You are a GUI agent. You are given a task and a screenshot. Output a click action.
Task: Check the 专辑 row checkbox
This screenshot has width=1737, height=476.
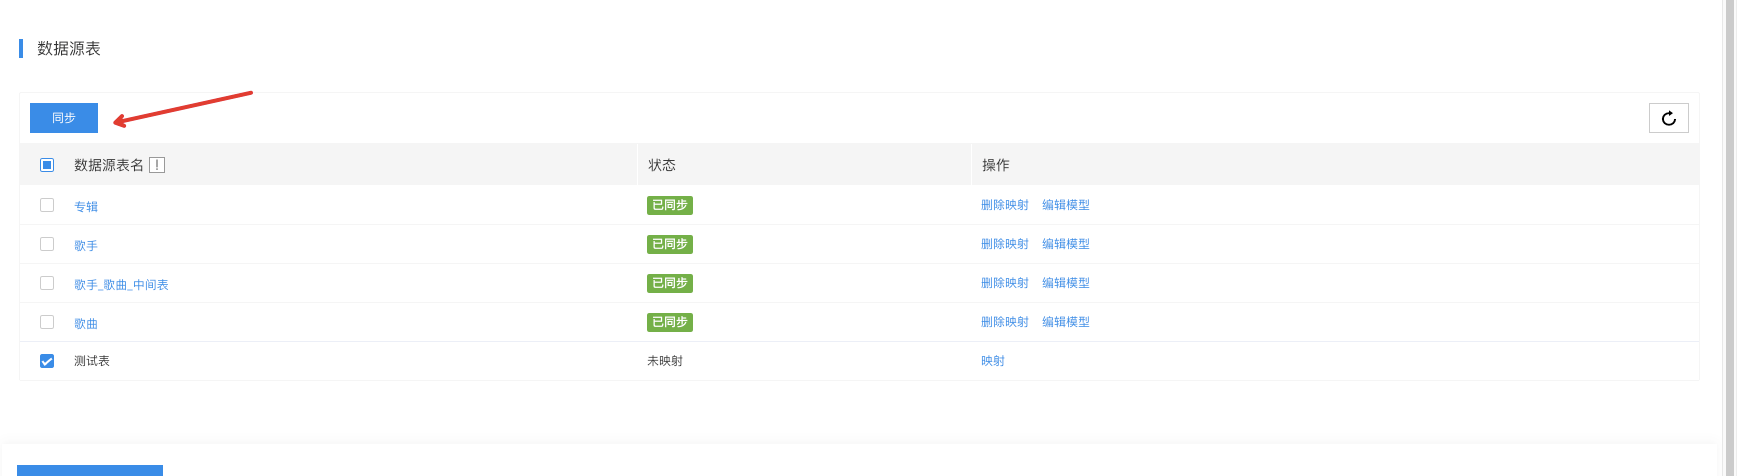47,205
